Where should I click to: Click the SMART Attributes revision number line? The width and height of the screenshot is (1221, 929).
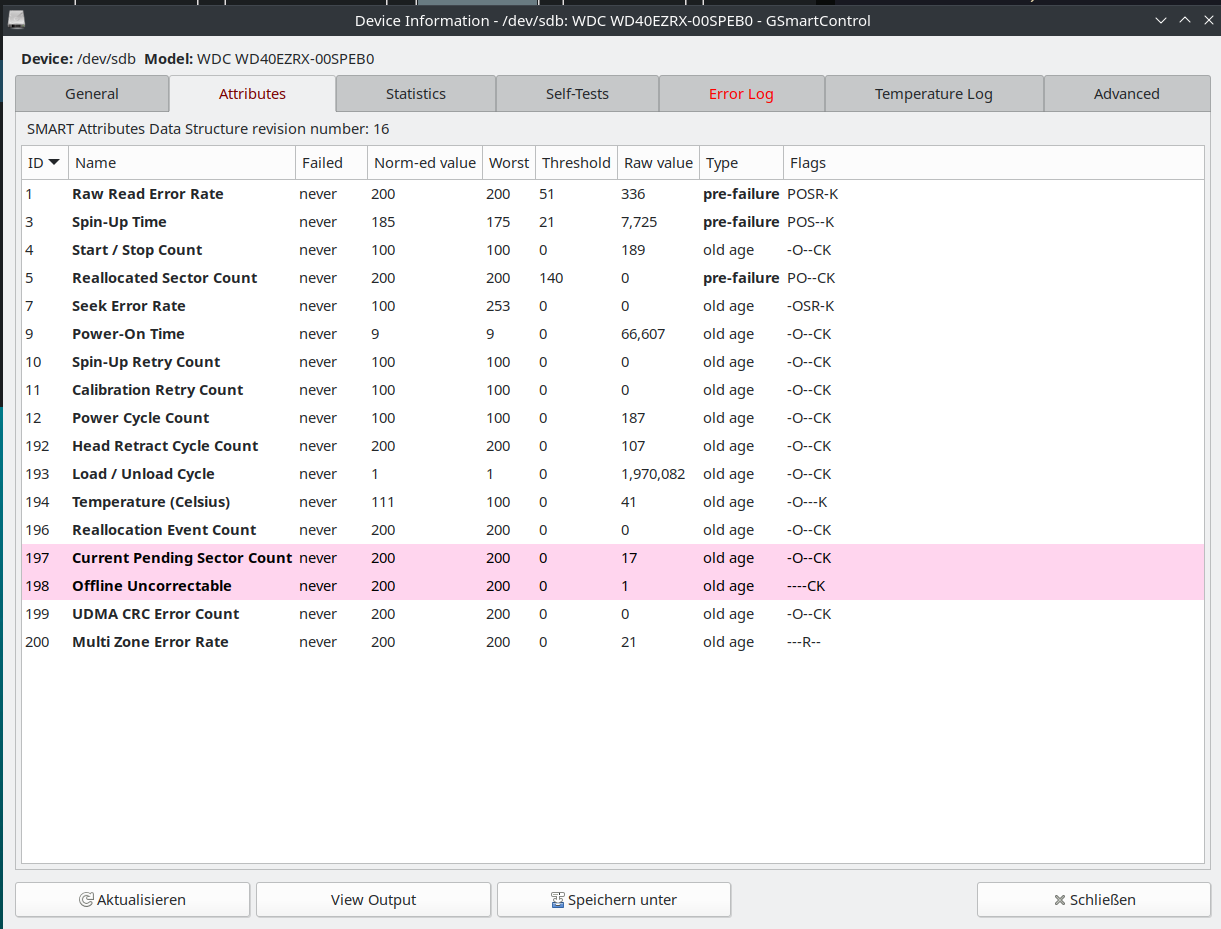[208, 129]
